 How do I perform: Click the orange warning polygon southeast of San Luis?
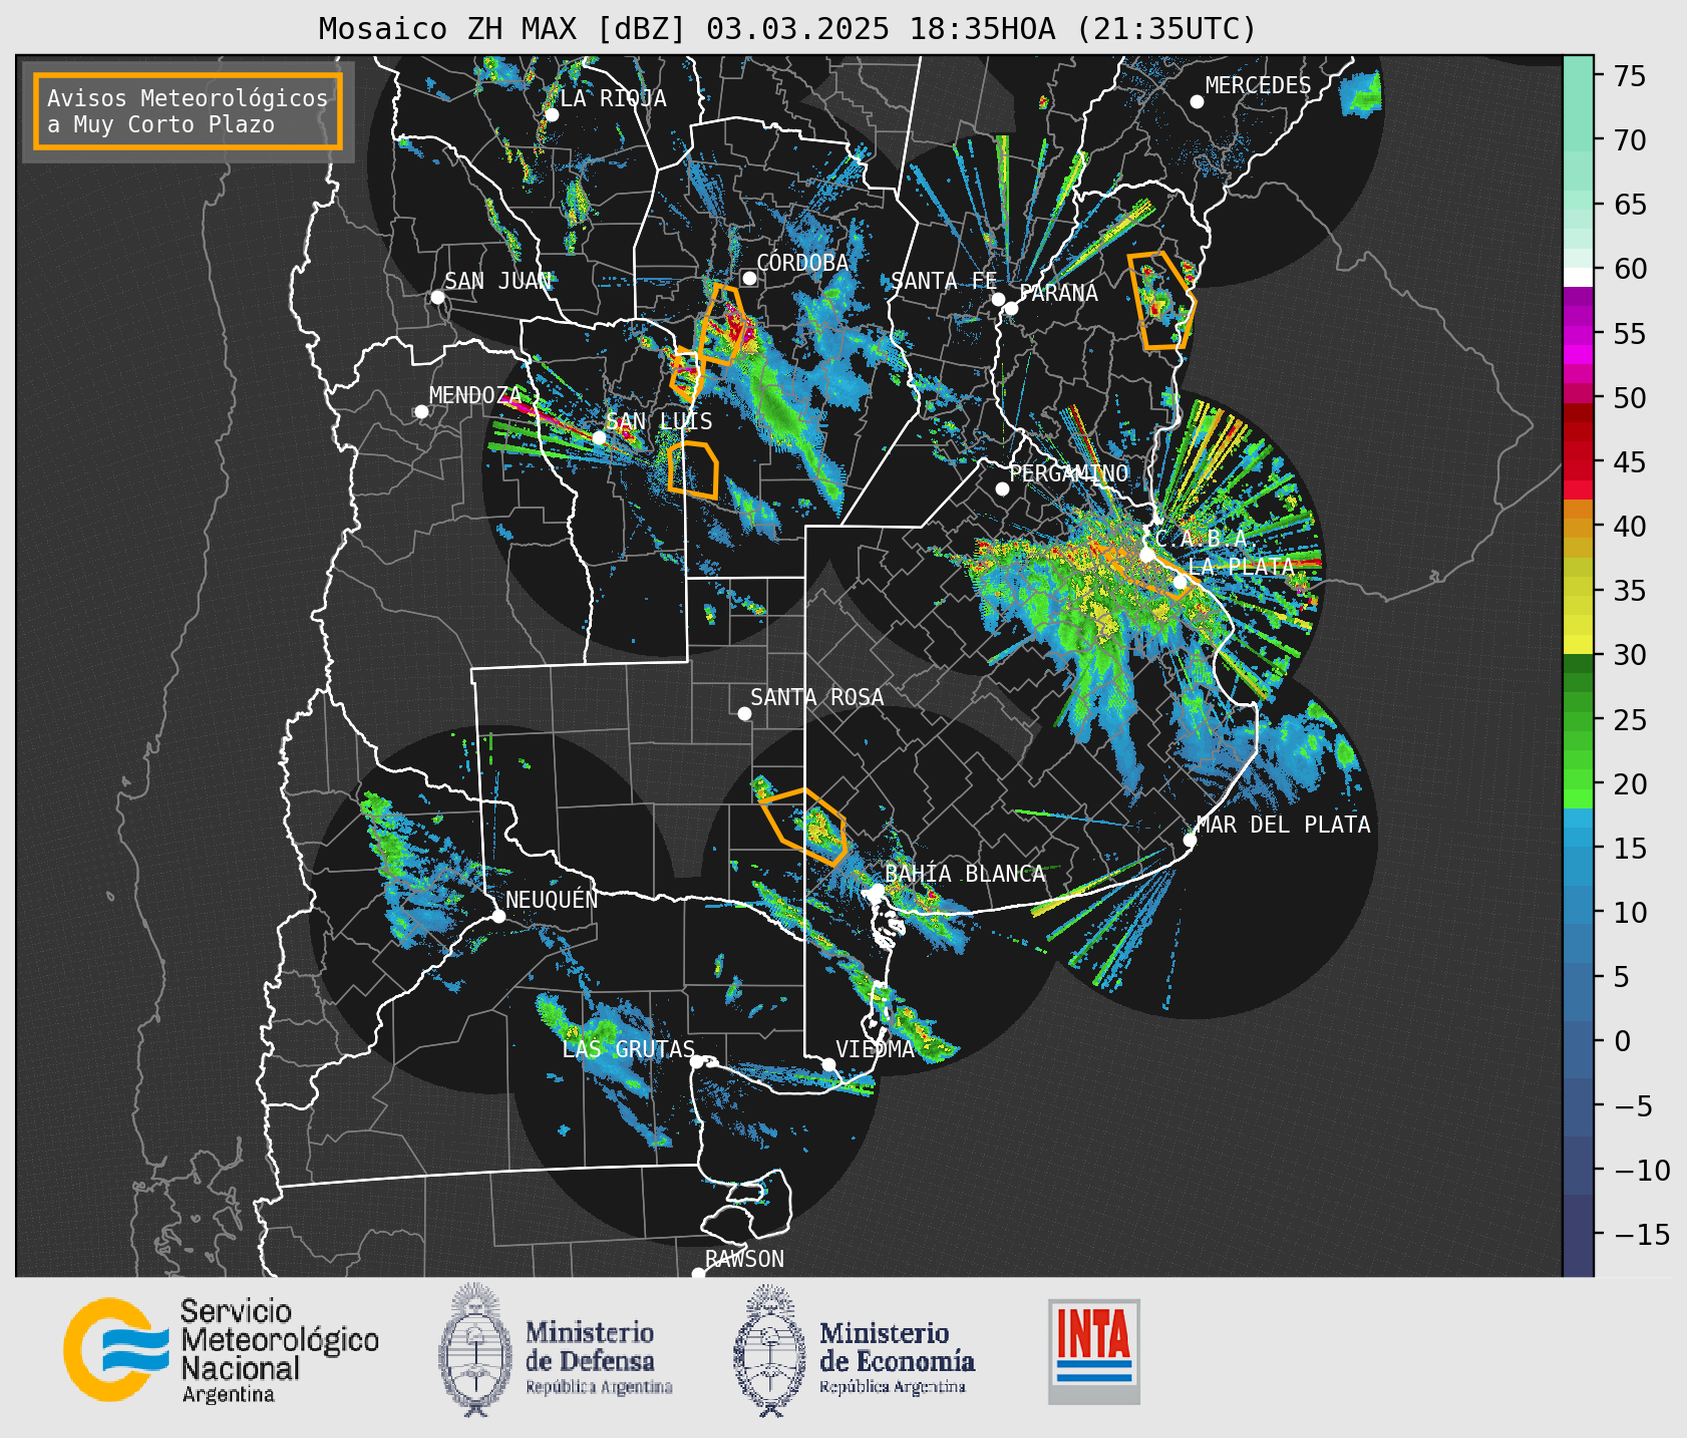click(x=693, y=469)
